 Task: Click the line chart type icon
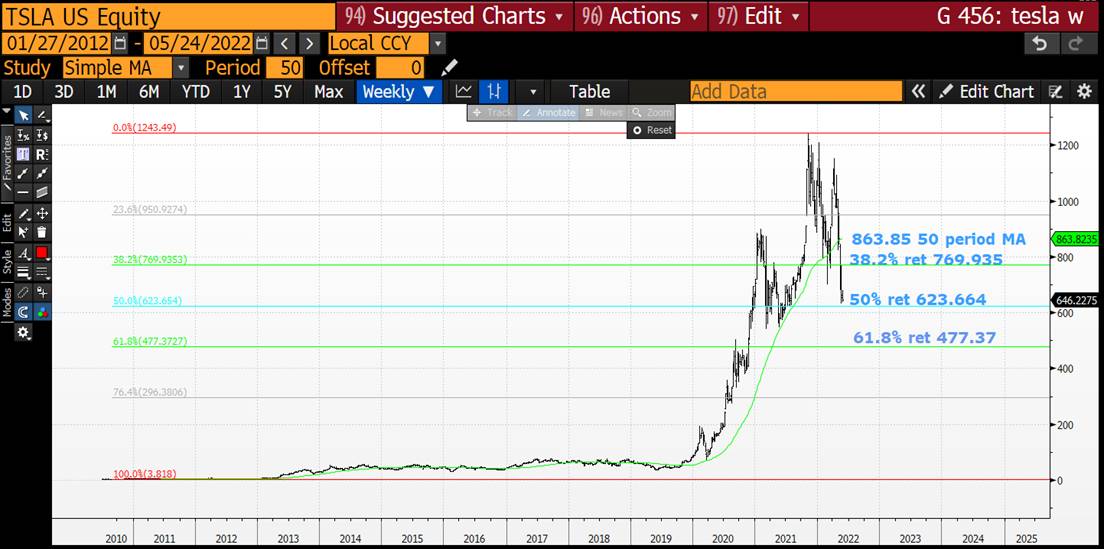pos(463,92)
